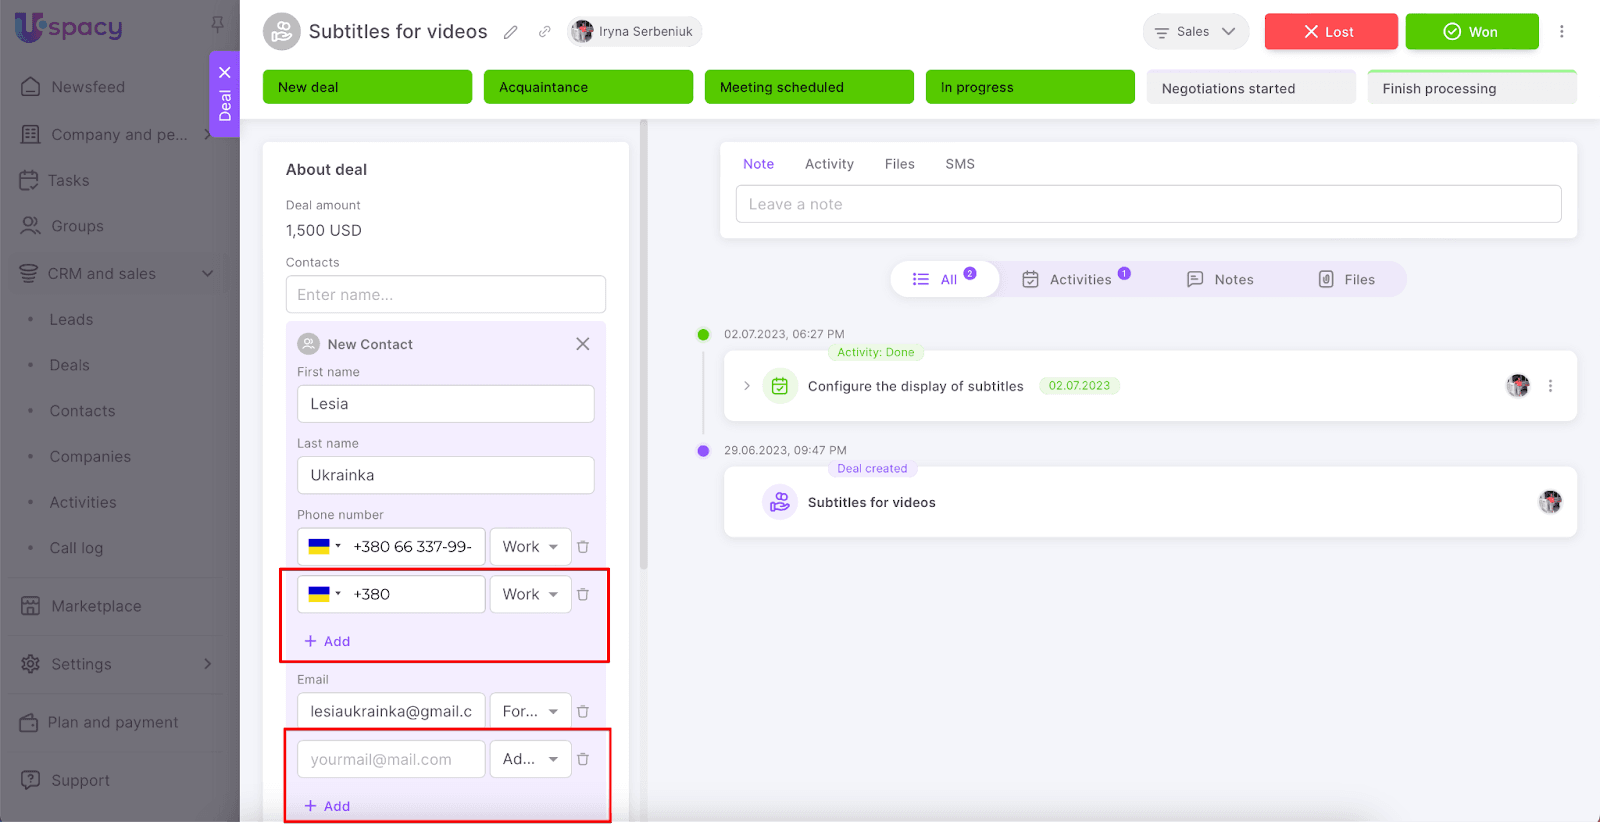Close the Deal side tab
Image resolution: width=1600 pixels, height=825 pixels.
(x=225, y=72)
